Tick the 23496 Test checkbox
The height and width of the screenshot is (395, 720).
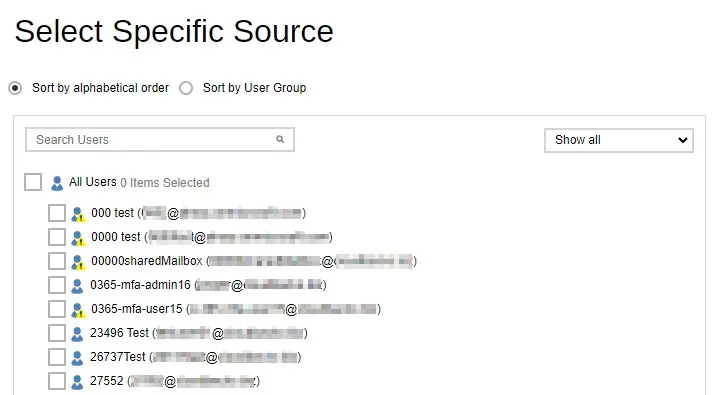point(57,333)
